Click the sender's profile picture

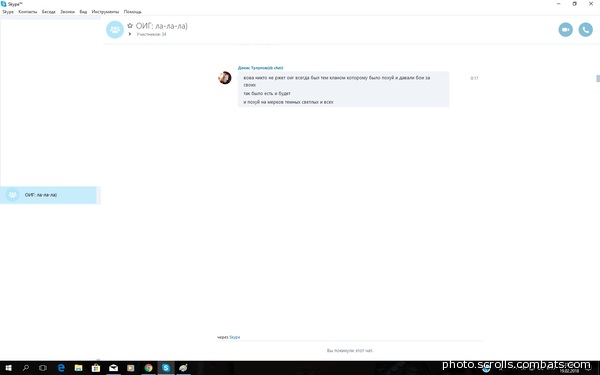225,78
